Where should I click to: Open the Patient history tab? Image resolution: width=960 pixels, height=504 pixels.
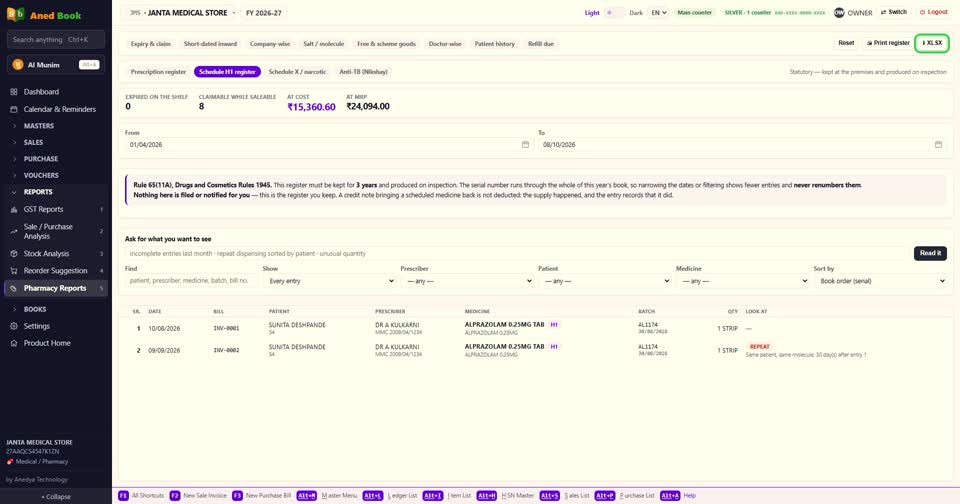click(495, 44)
